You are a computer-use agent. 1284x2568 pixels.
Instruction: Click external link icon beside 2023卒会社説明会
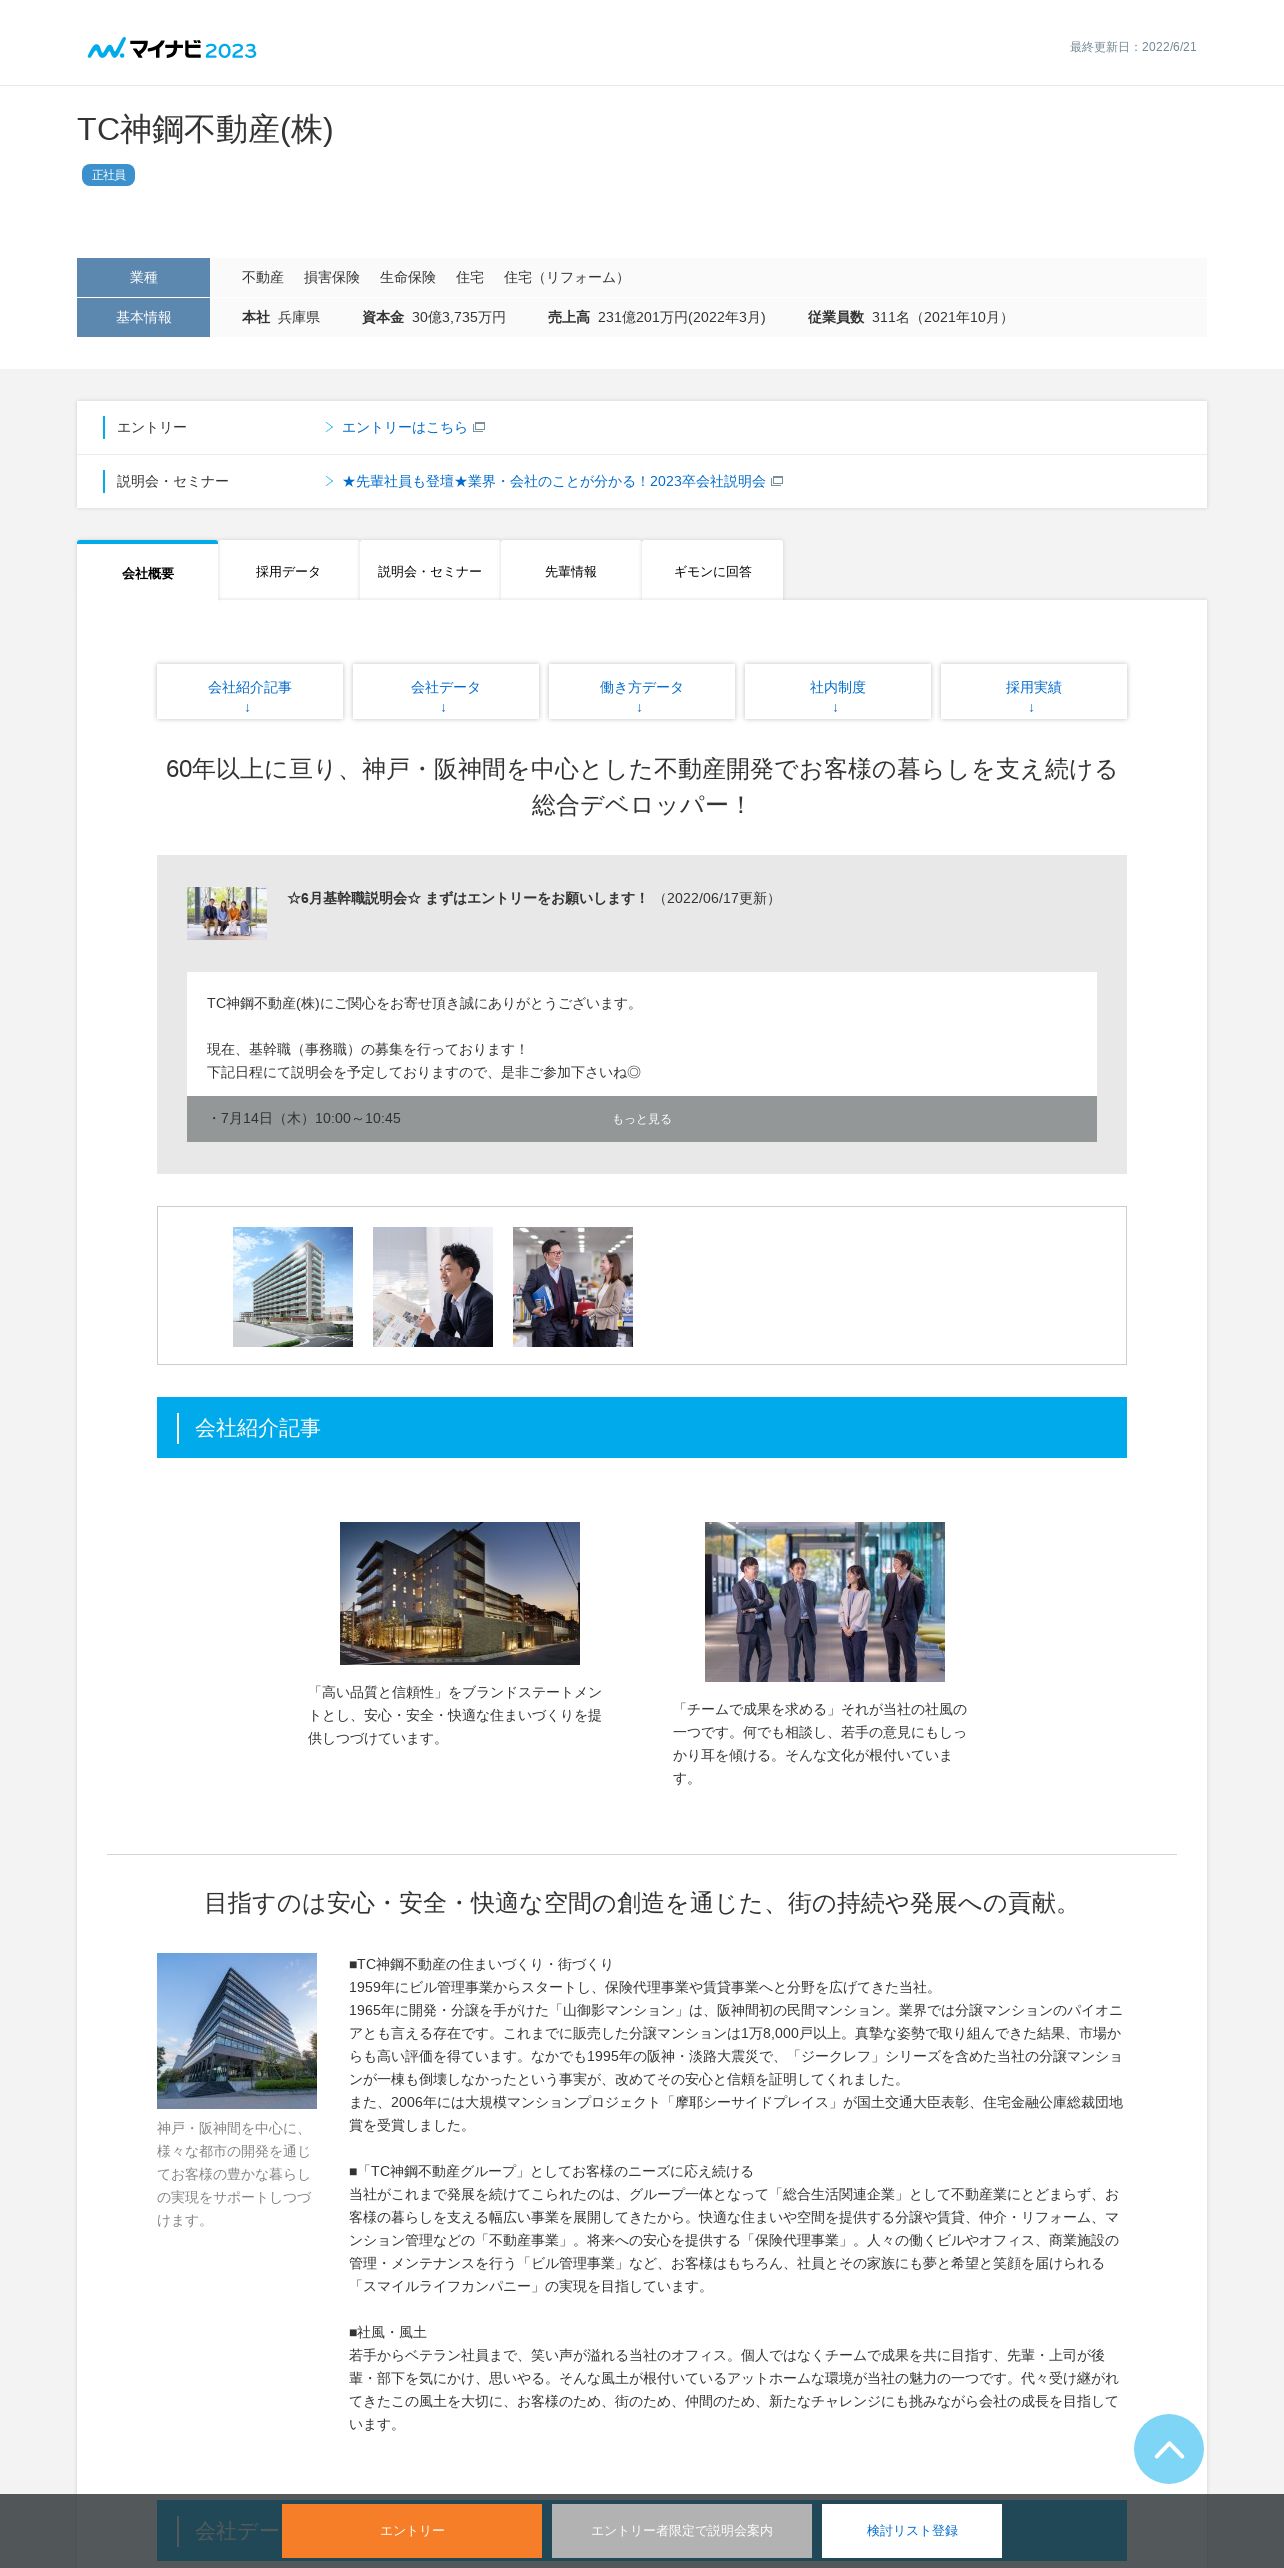(777, 481)
